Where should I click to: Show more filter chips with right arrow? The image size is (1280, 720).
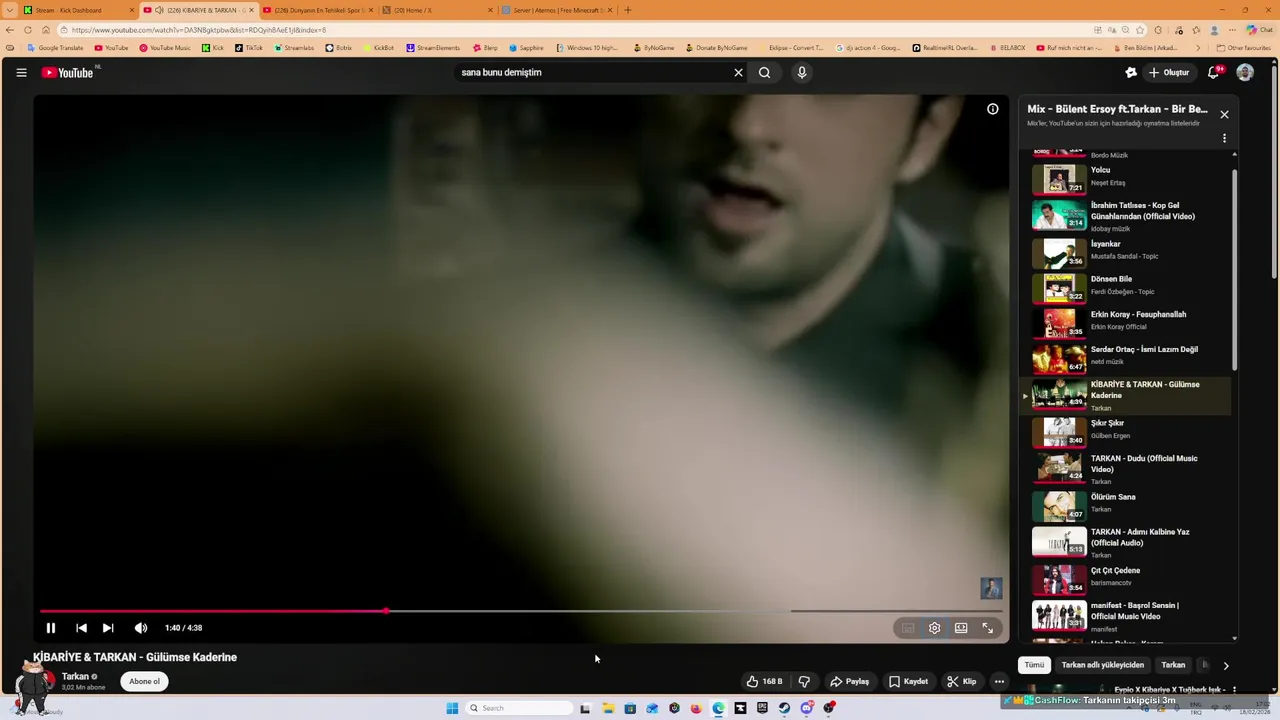tap(1226, 665)
